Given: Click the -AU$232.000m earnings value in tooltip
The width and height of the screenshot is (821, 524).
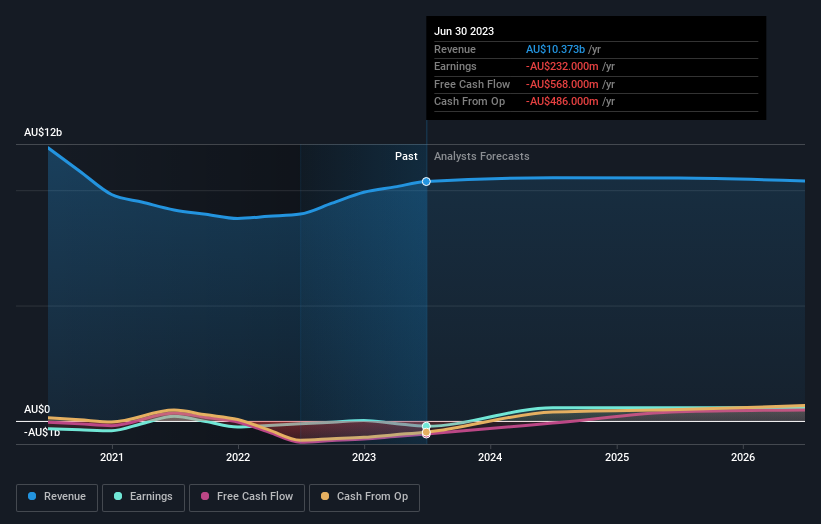Looking at the screenshot, I should point(562,66).
